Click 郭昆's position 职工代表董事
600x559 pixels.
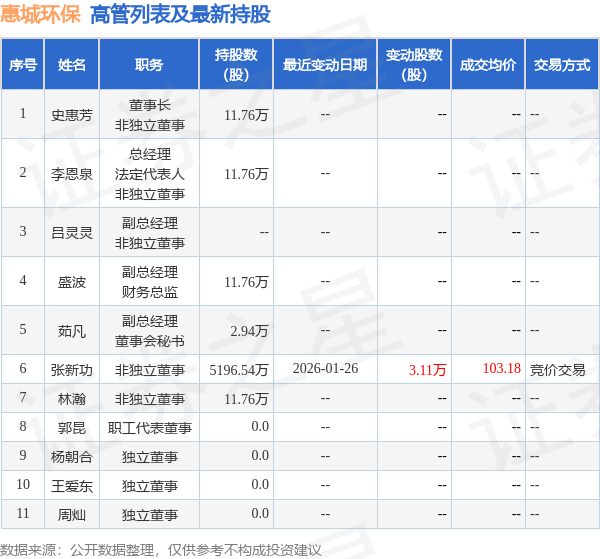pos(150,428)
